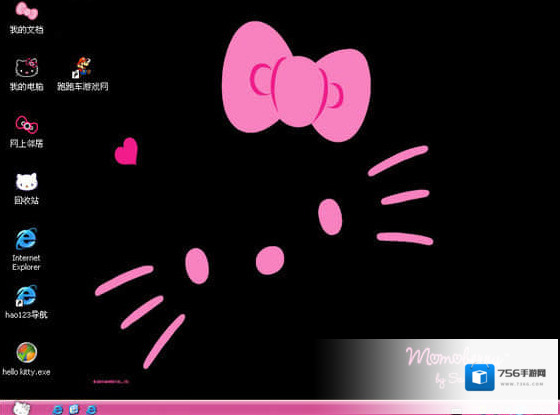Select the 我的电脑 Hello Kitty face icon

click(x=26, y=68)
